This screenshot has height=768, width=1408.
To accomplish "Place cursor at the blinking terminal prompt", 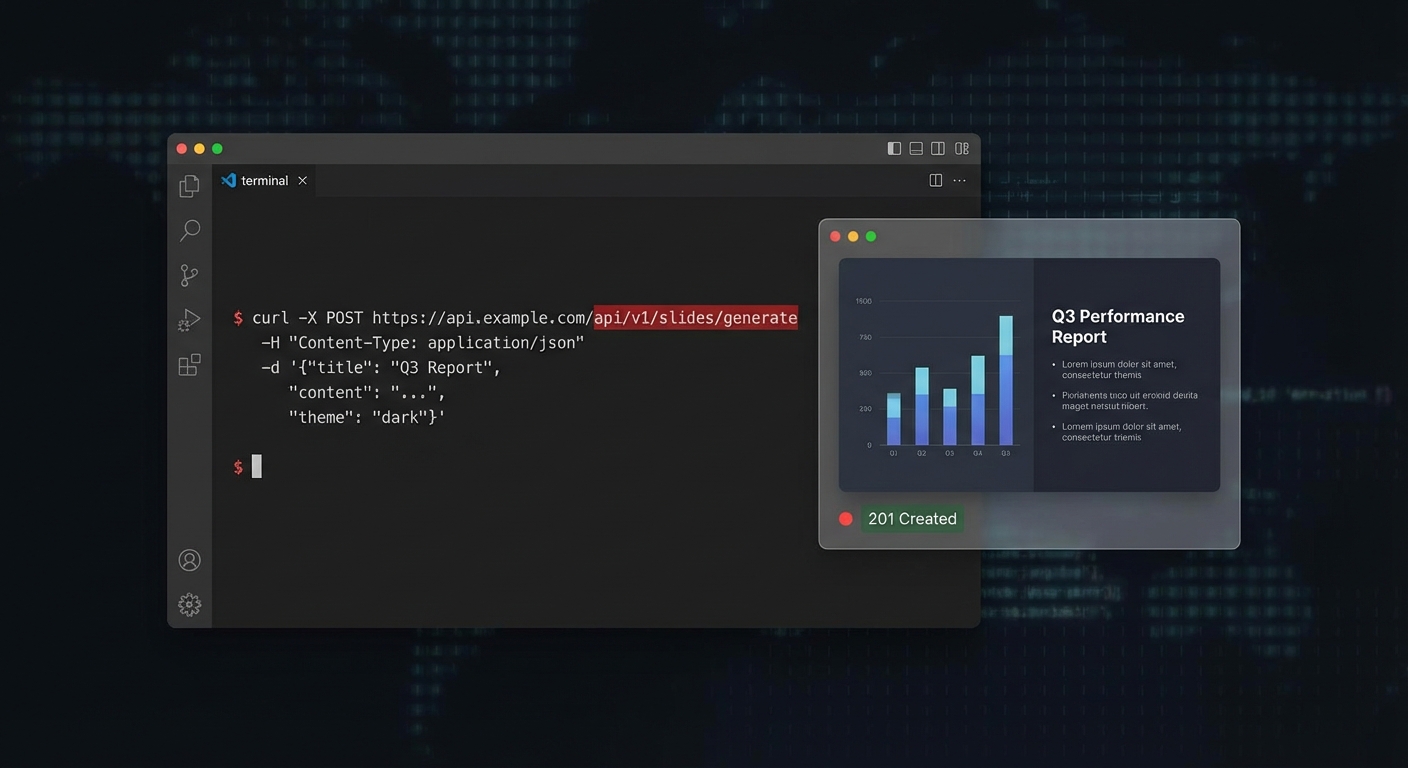I will pos(255,466).
